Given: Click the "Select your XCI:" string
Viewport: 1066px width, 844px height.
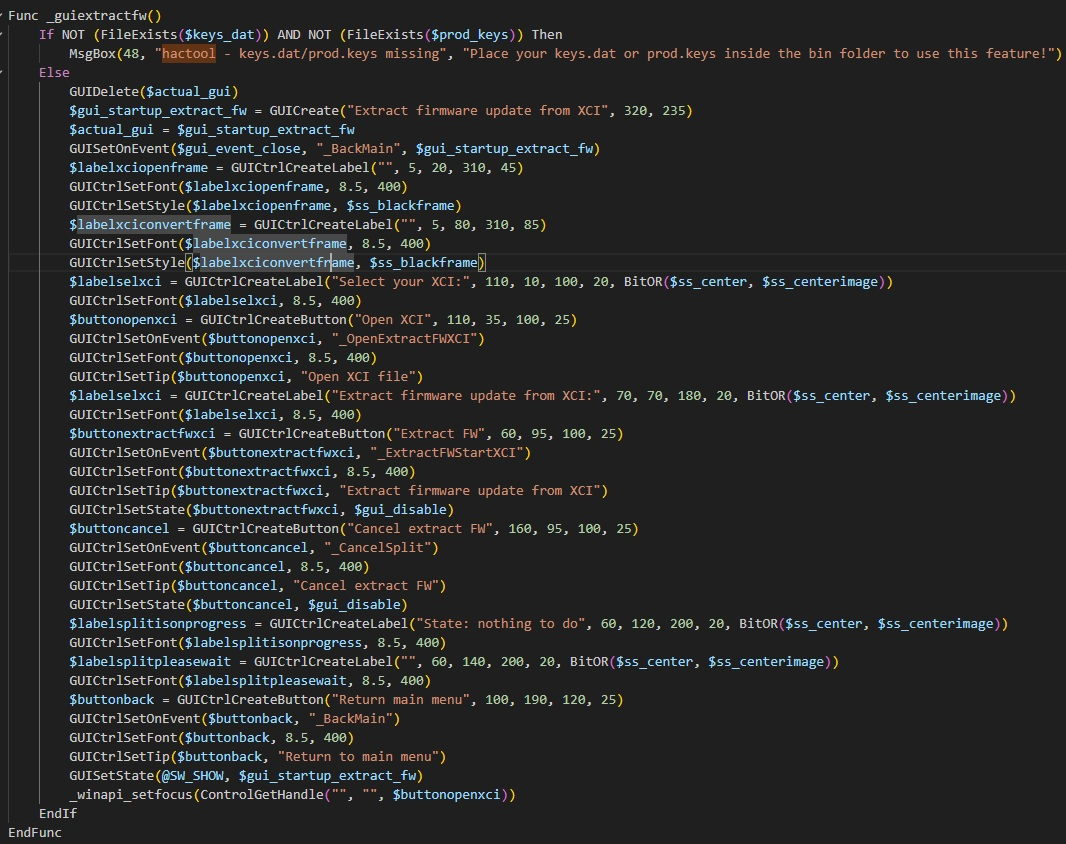Looking at the screenshot, I should (x=400, y=282).
